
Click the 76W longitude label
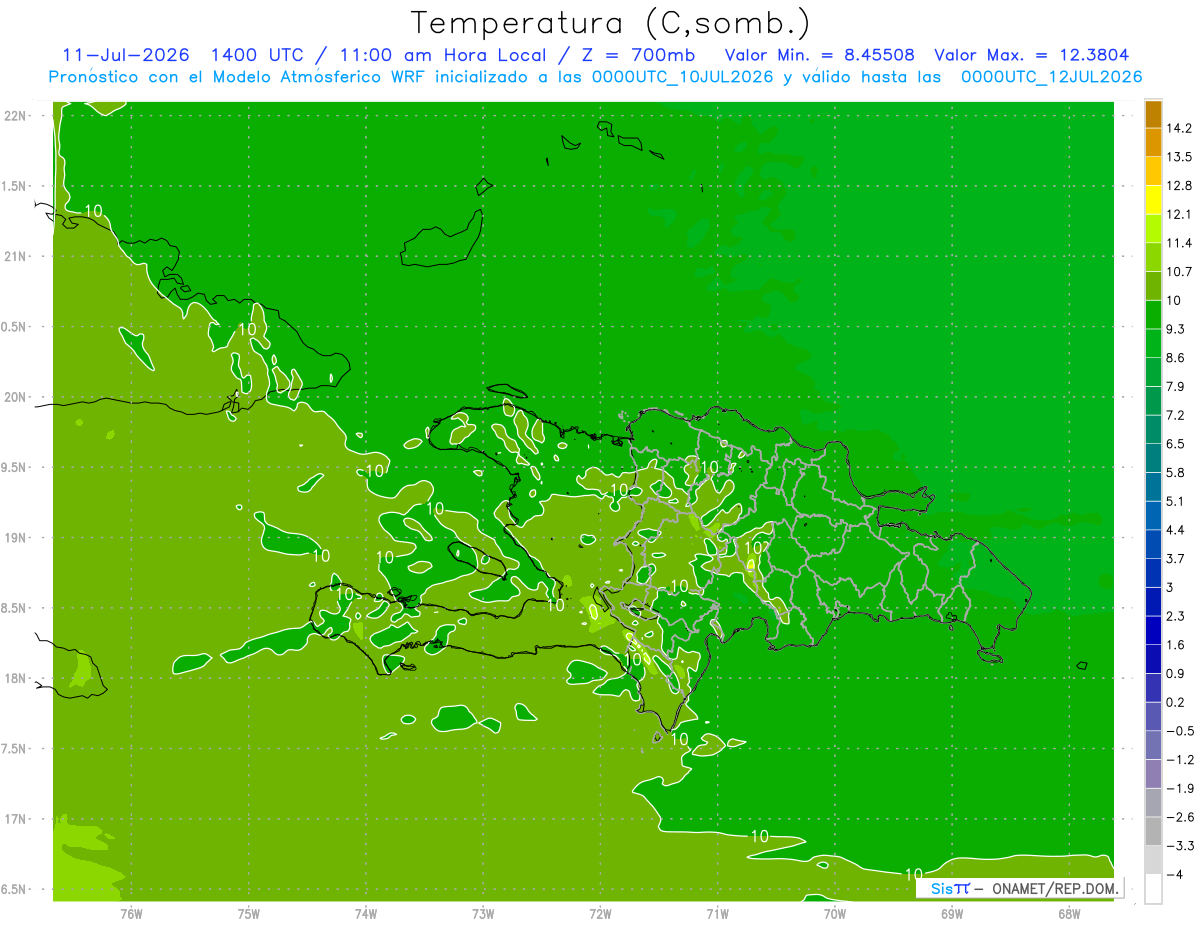[x=131, y=913]
